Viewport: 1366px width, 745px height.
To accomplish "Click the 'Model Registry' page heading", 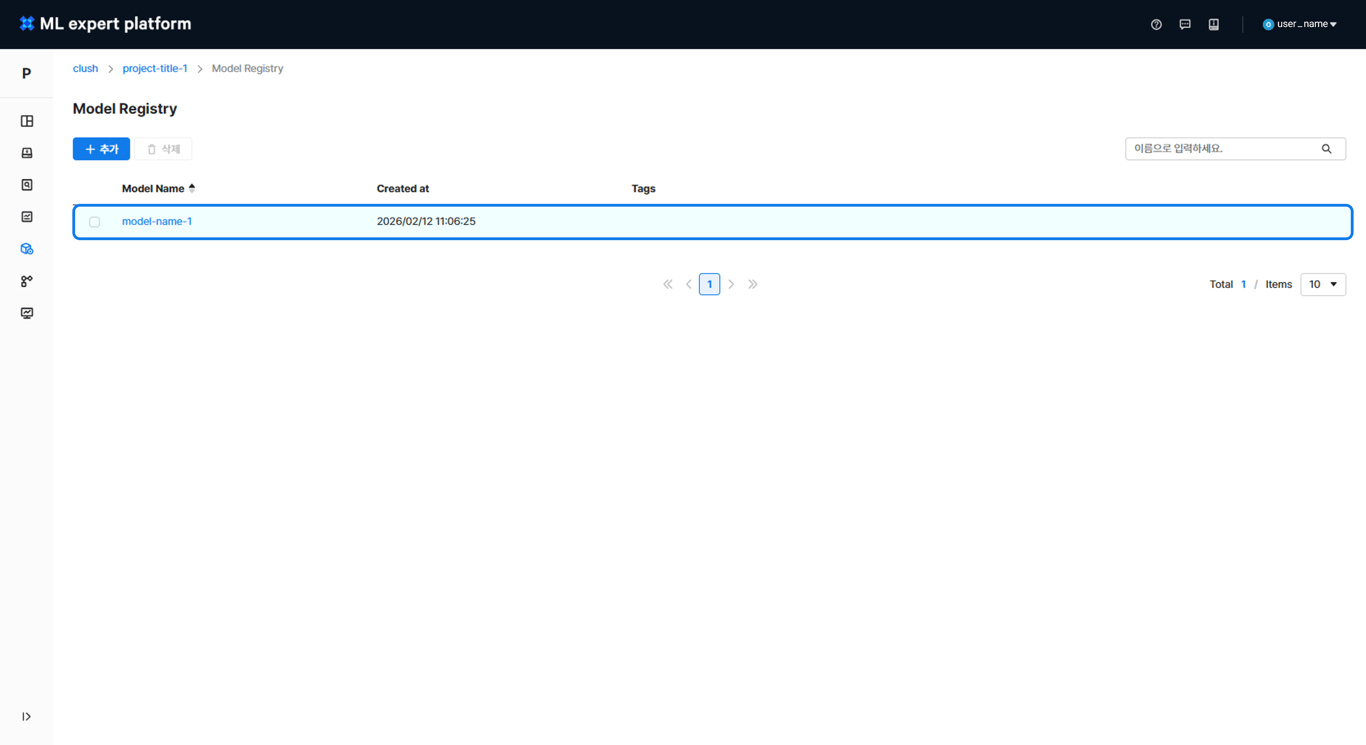I will [x=125, y=109].
